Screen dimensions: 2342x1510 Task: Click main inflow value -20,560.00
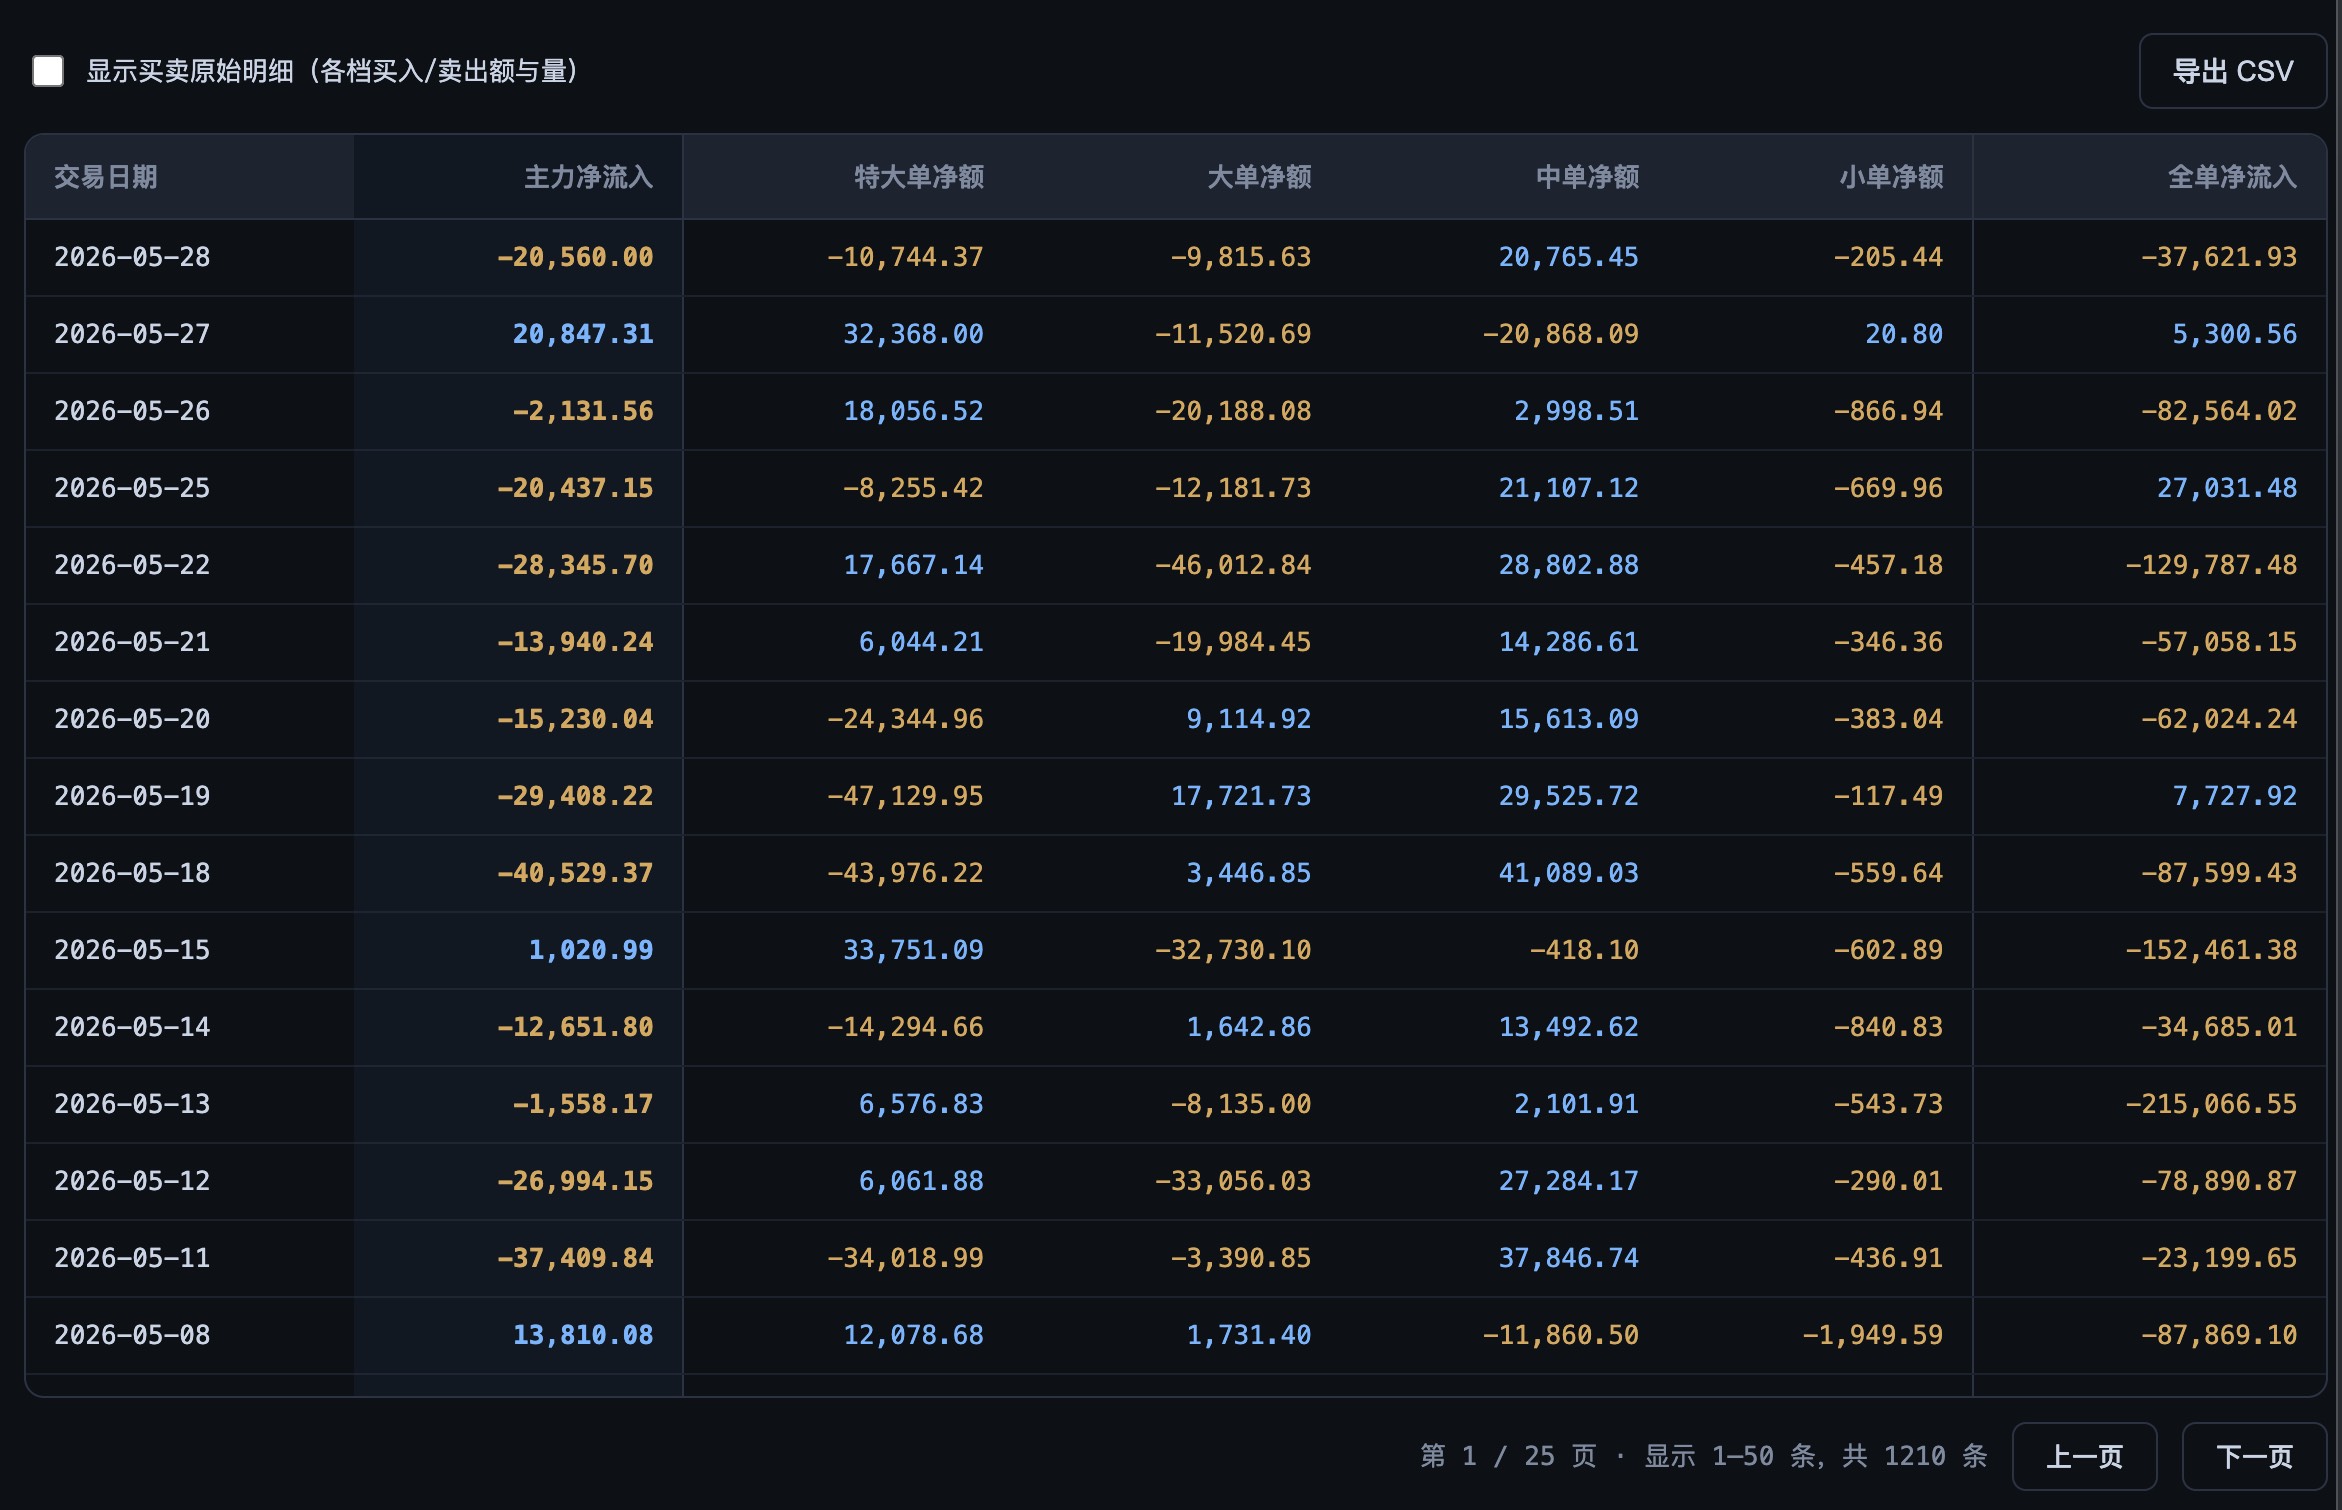coord(575,257)
